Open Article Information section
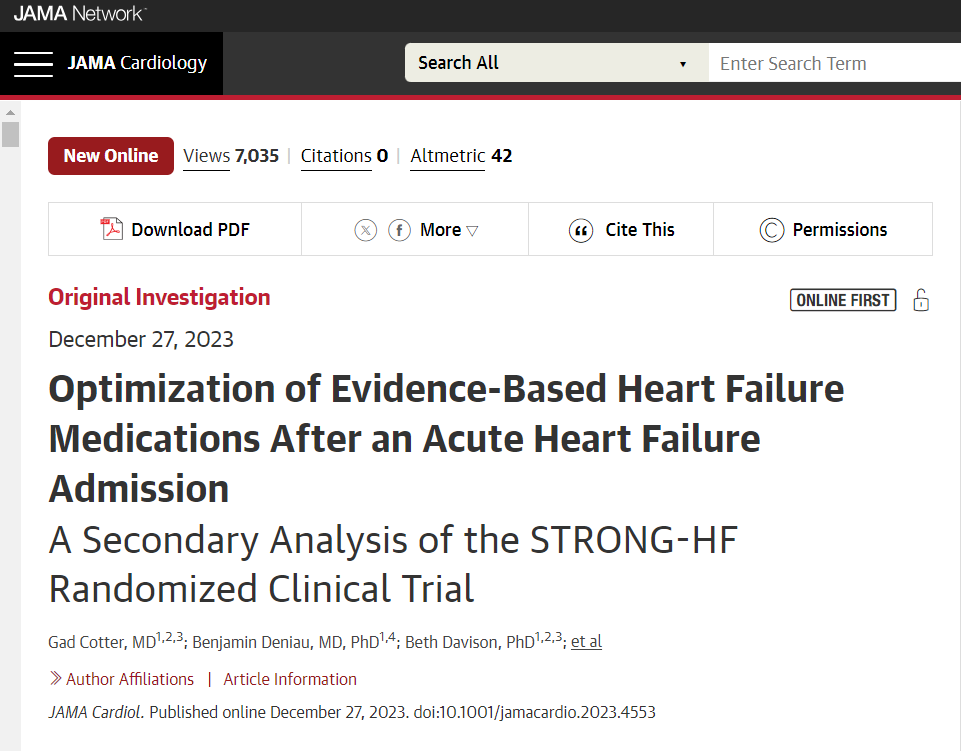The height and width of the screenshot is (751, 961). [x=290, y=679]
